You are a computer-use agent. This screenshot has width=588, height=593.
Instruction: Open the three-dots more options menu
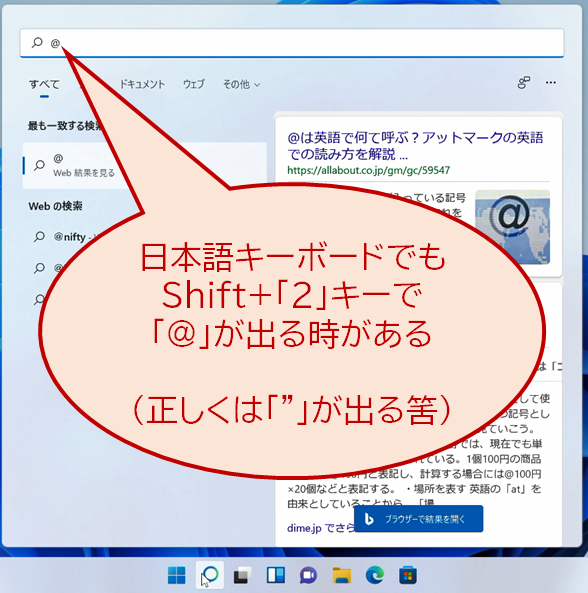(x=551, y=82)
